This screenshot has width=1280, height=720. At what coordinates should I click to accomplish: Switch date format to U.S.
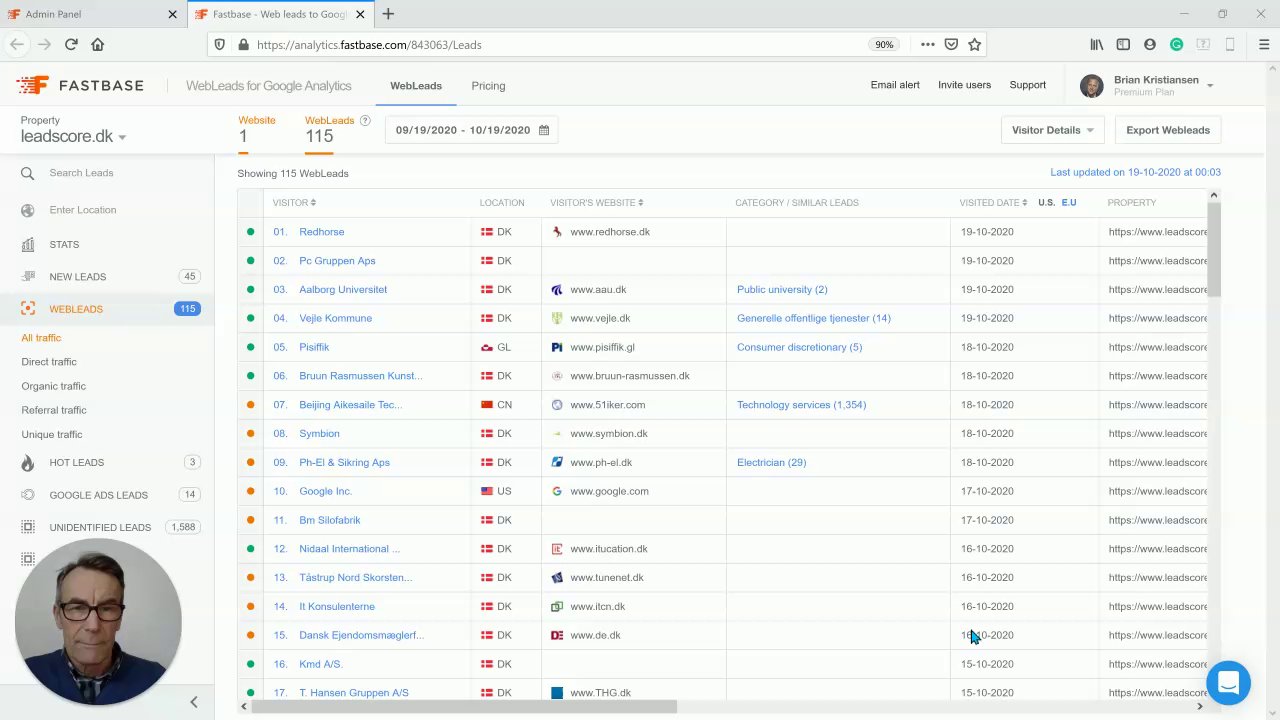1046,203
